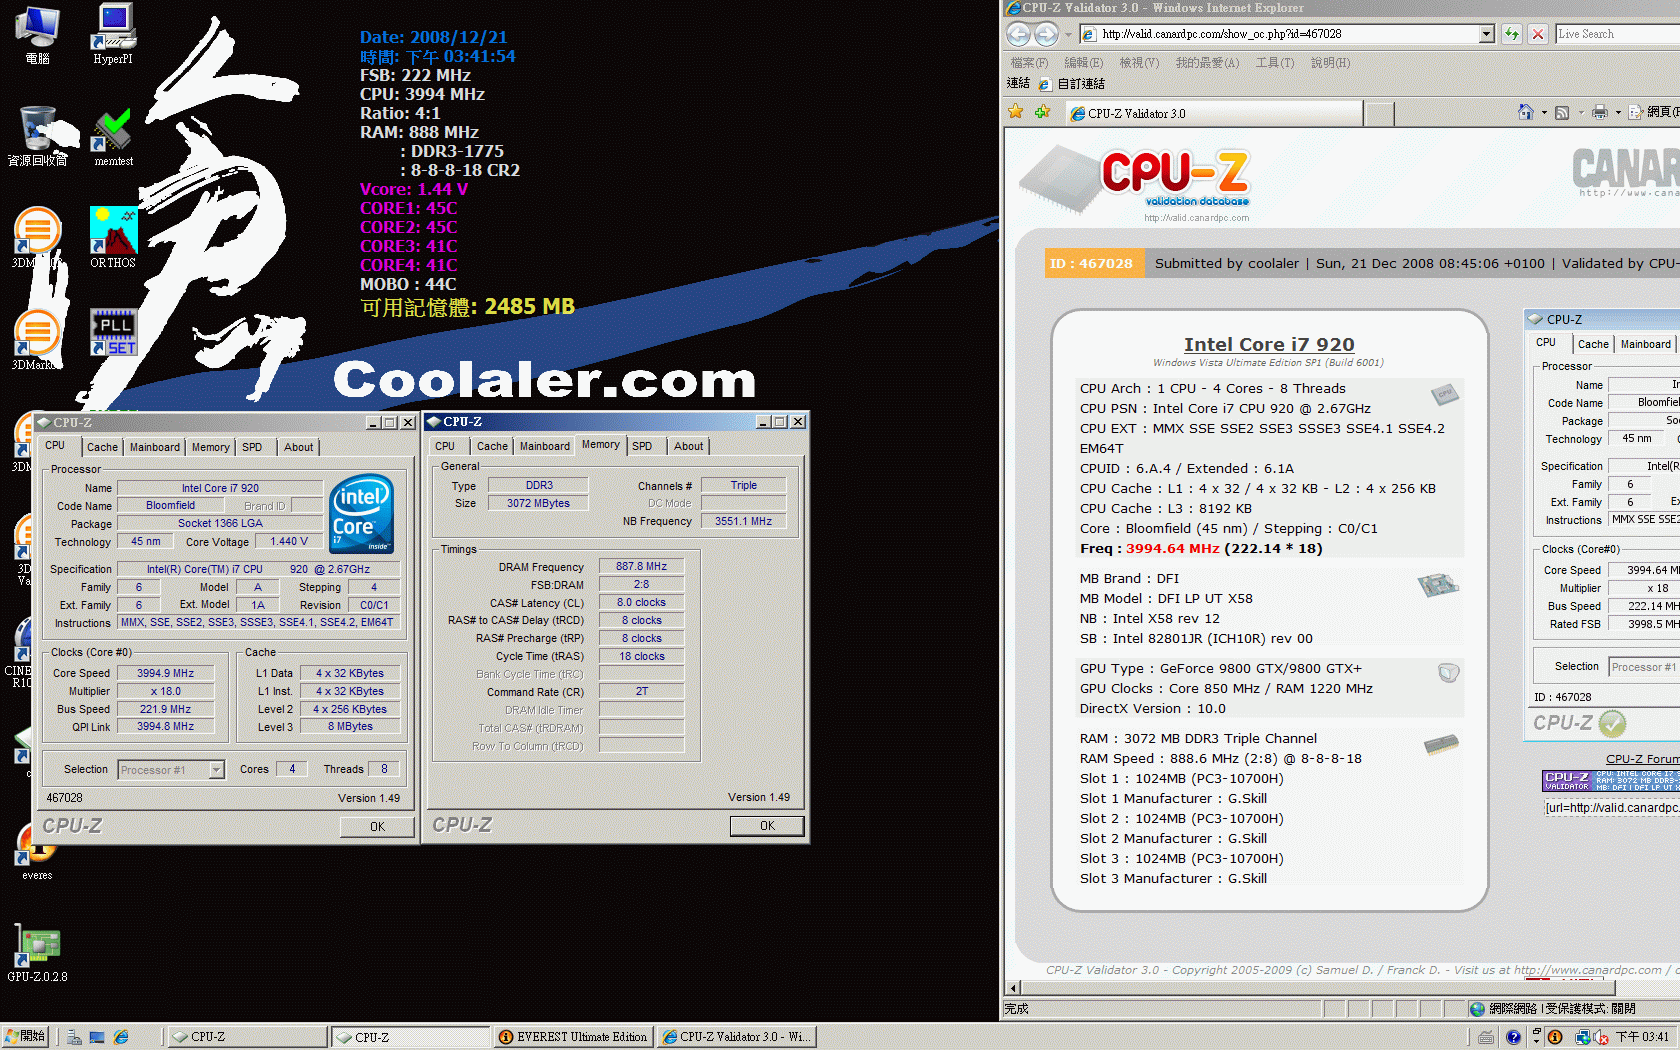Click the IE Home toolbar icon
The width and height of the screenshot is (1680, 1050).
[x=1525, y=112]
